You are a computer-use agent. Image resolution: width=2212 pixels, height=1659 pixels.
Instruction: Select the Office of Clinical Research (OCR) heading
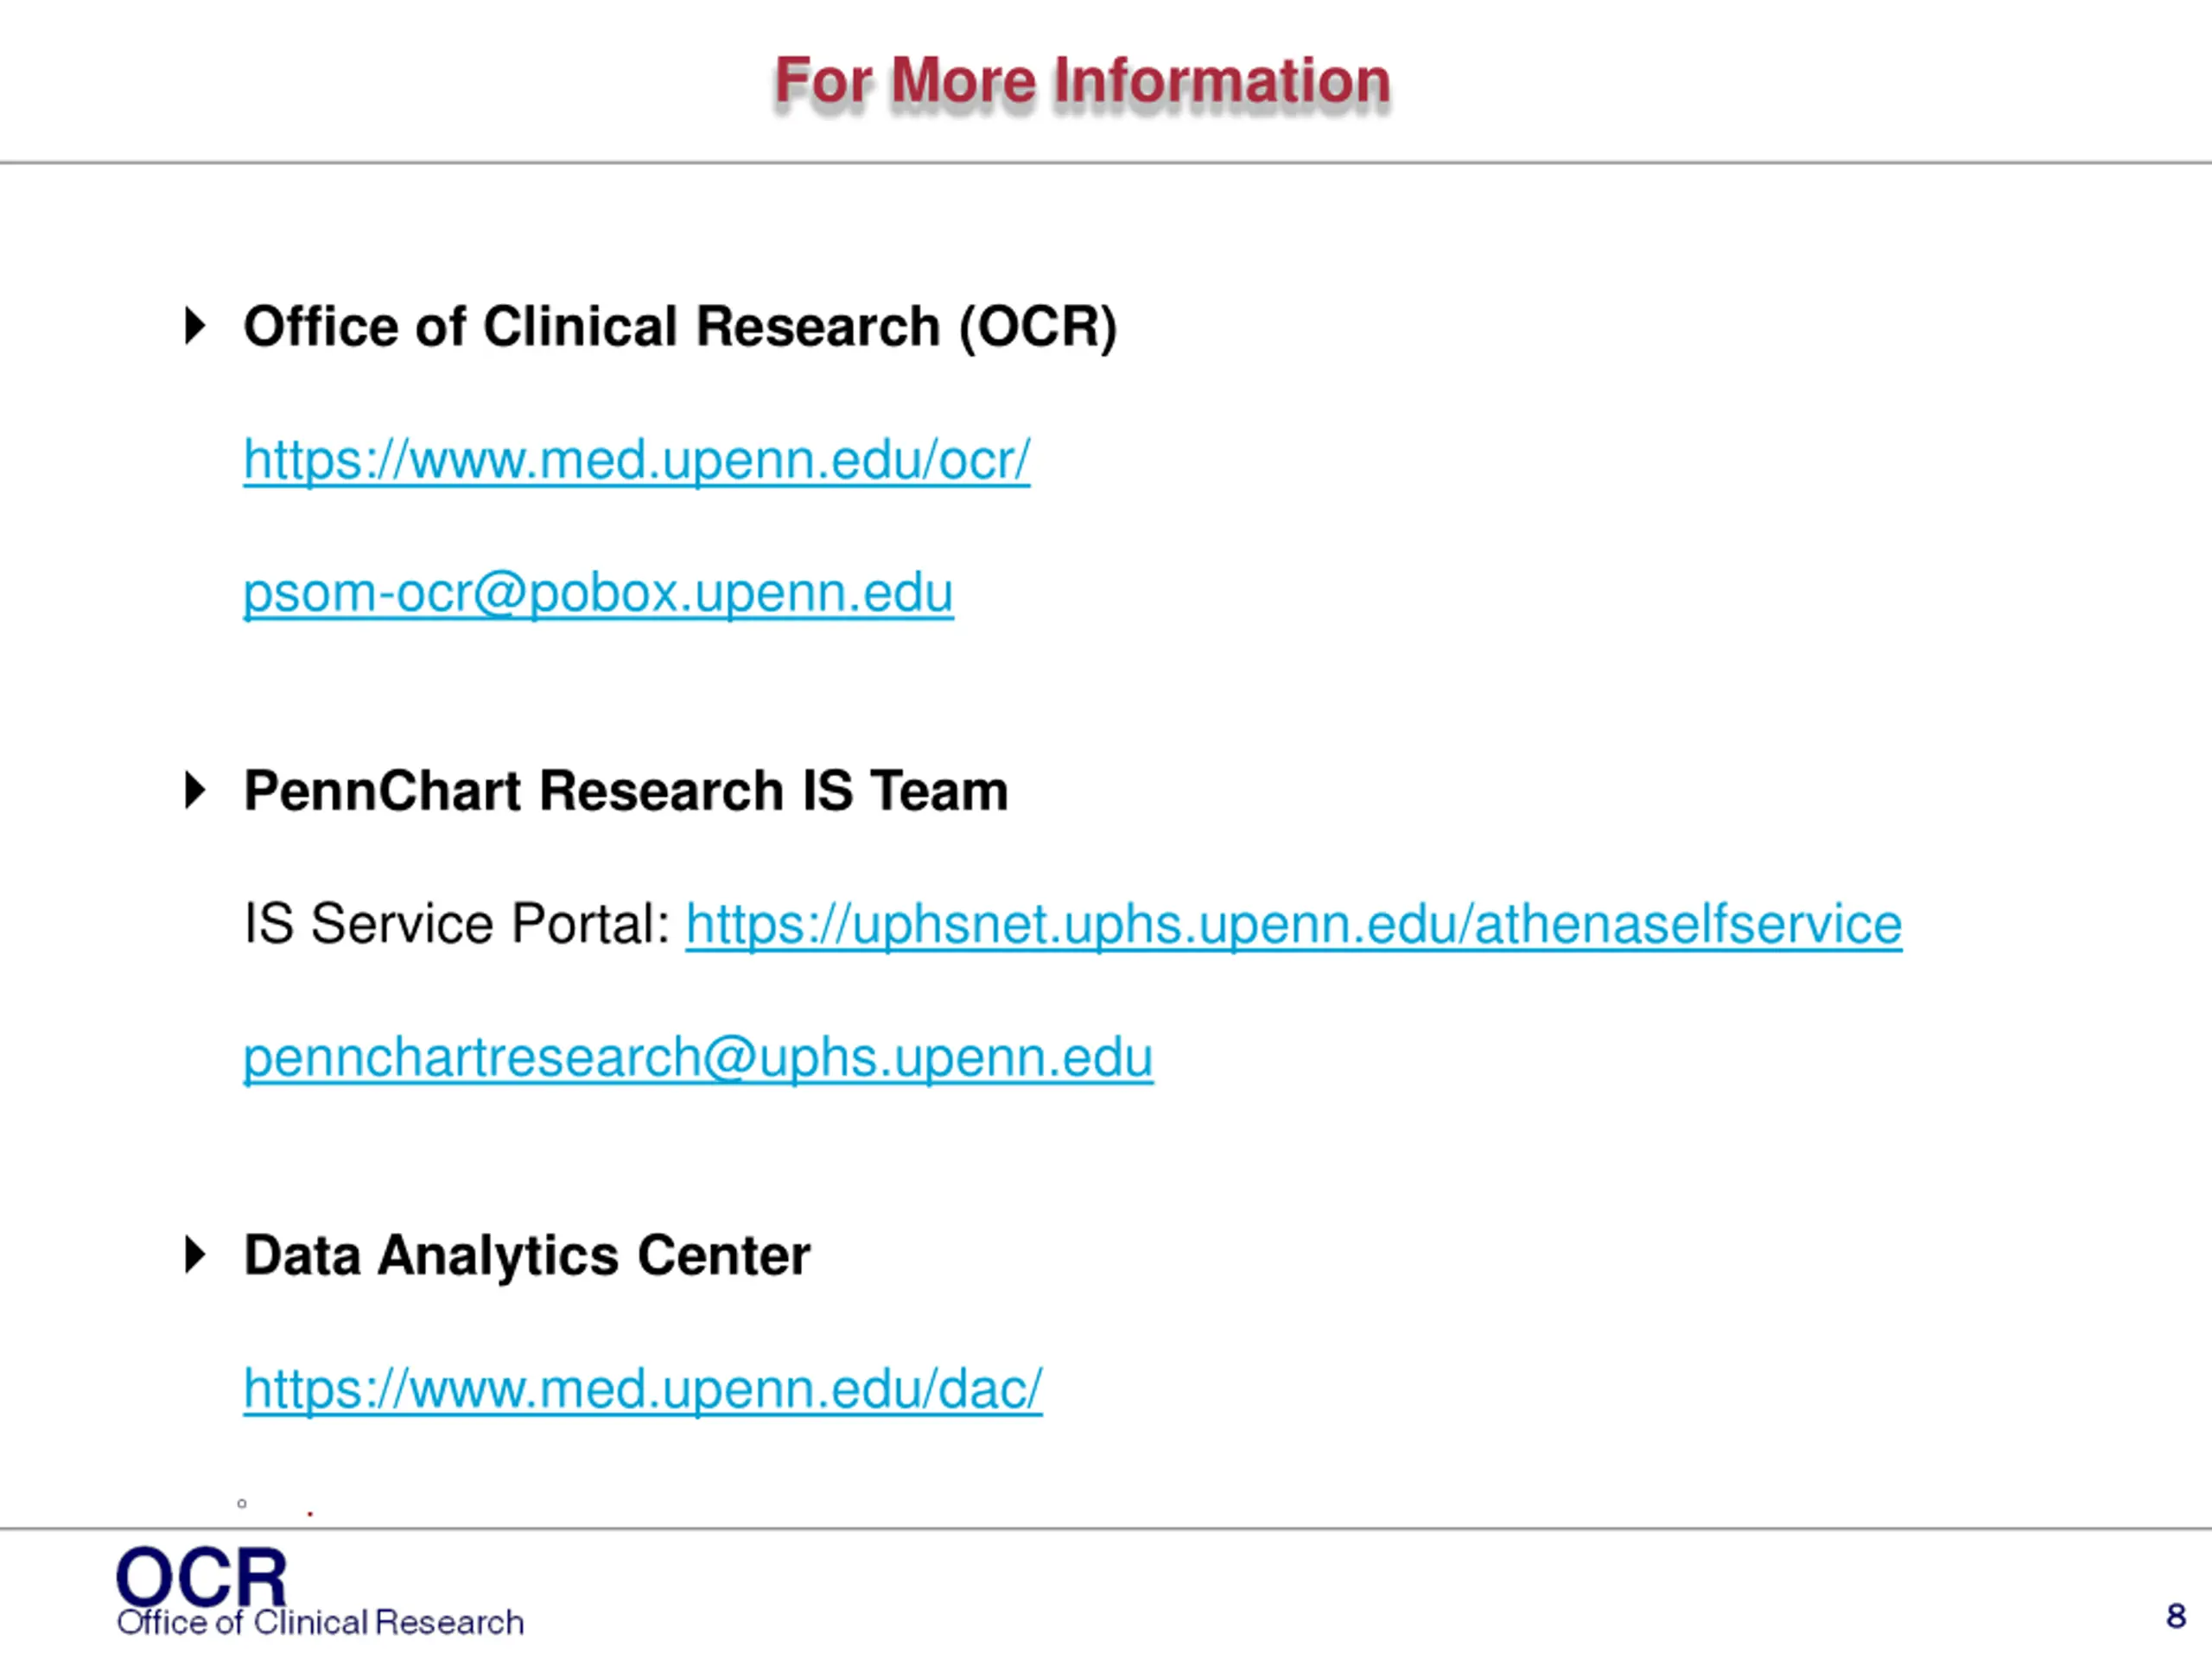(x=680, y=327)
